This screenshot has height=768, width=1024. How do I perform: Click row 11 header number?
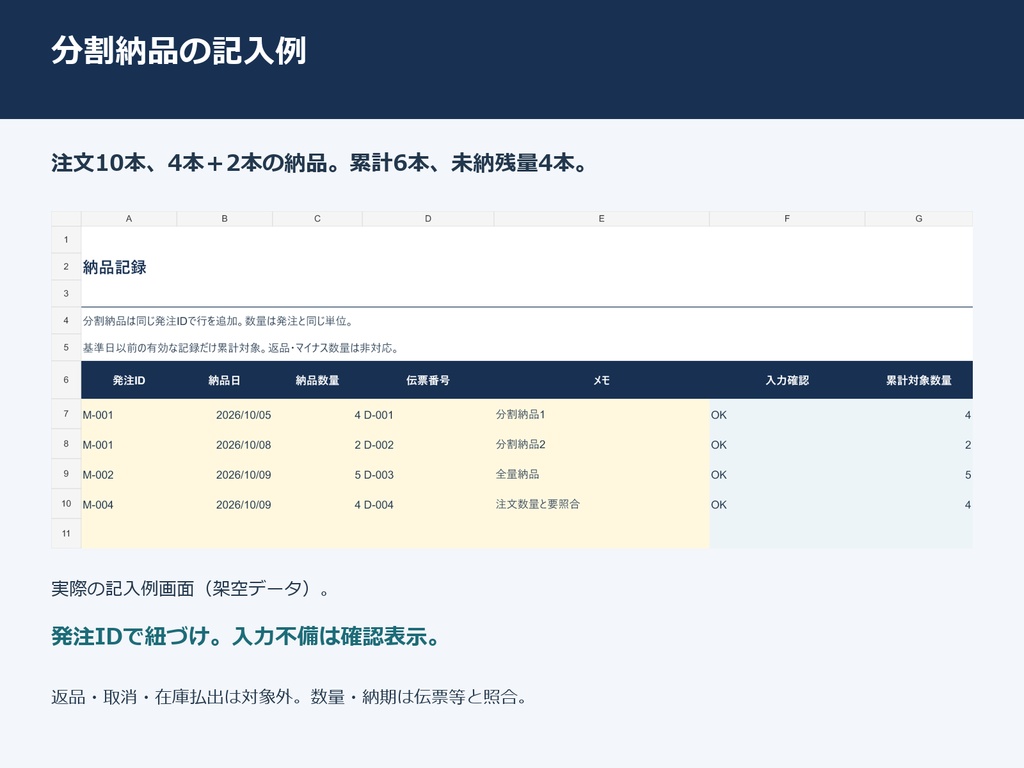(x=66, y=534)
